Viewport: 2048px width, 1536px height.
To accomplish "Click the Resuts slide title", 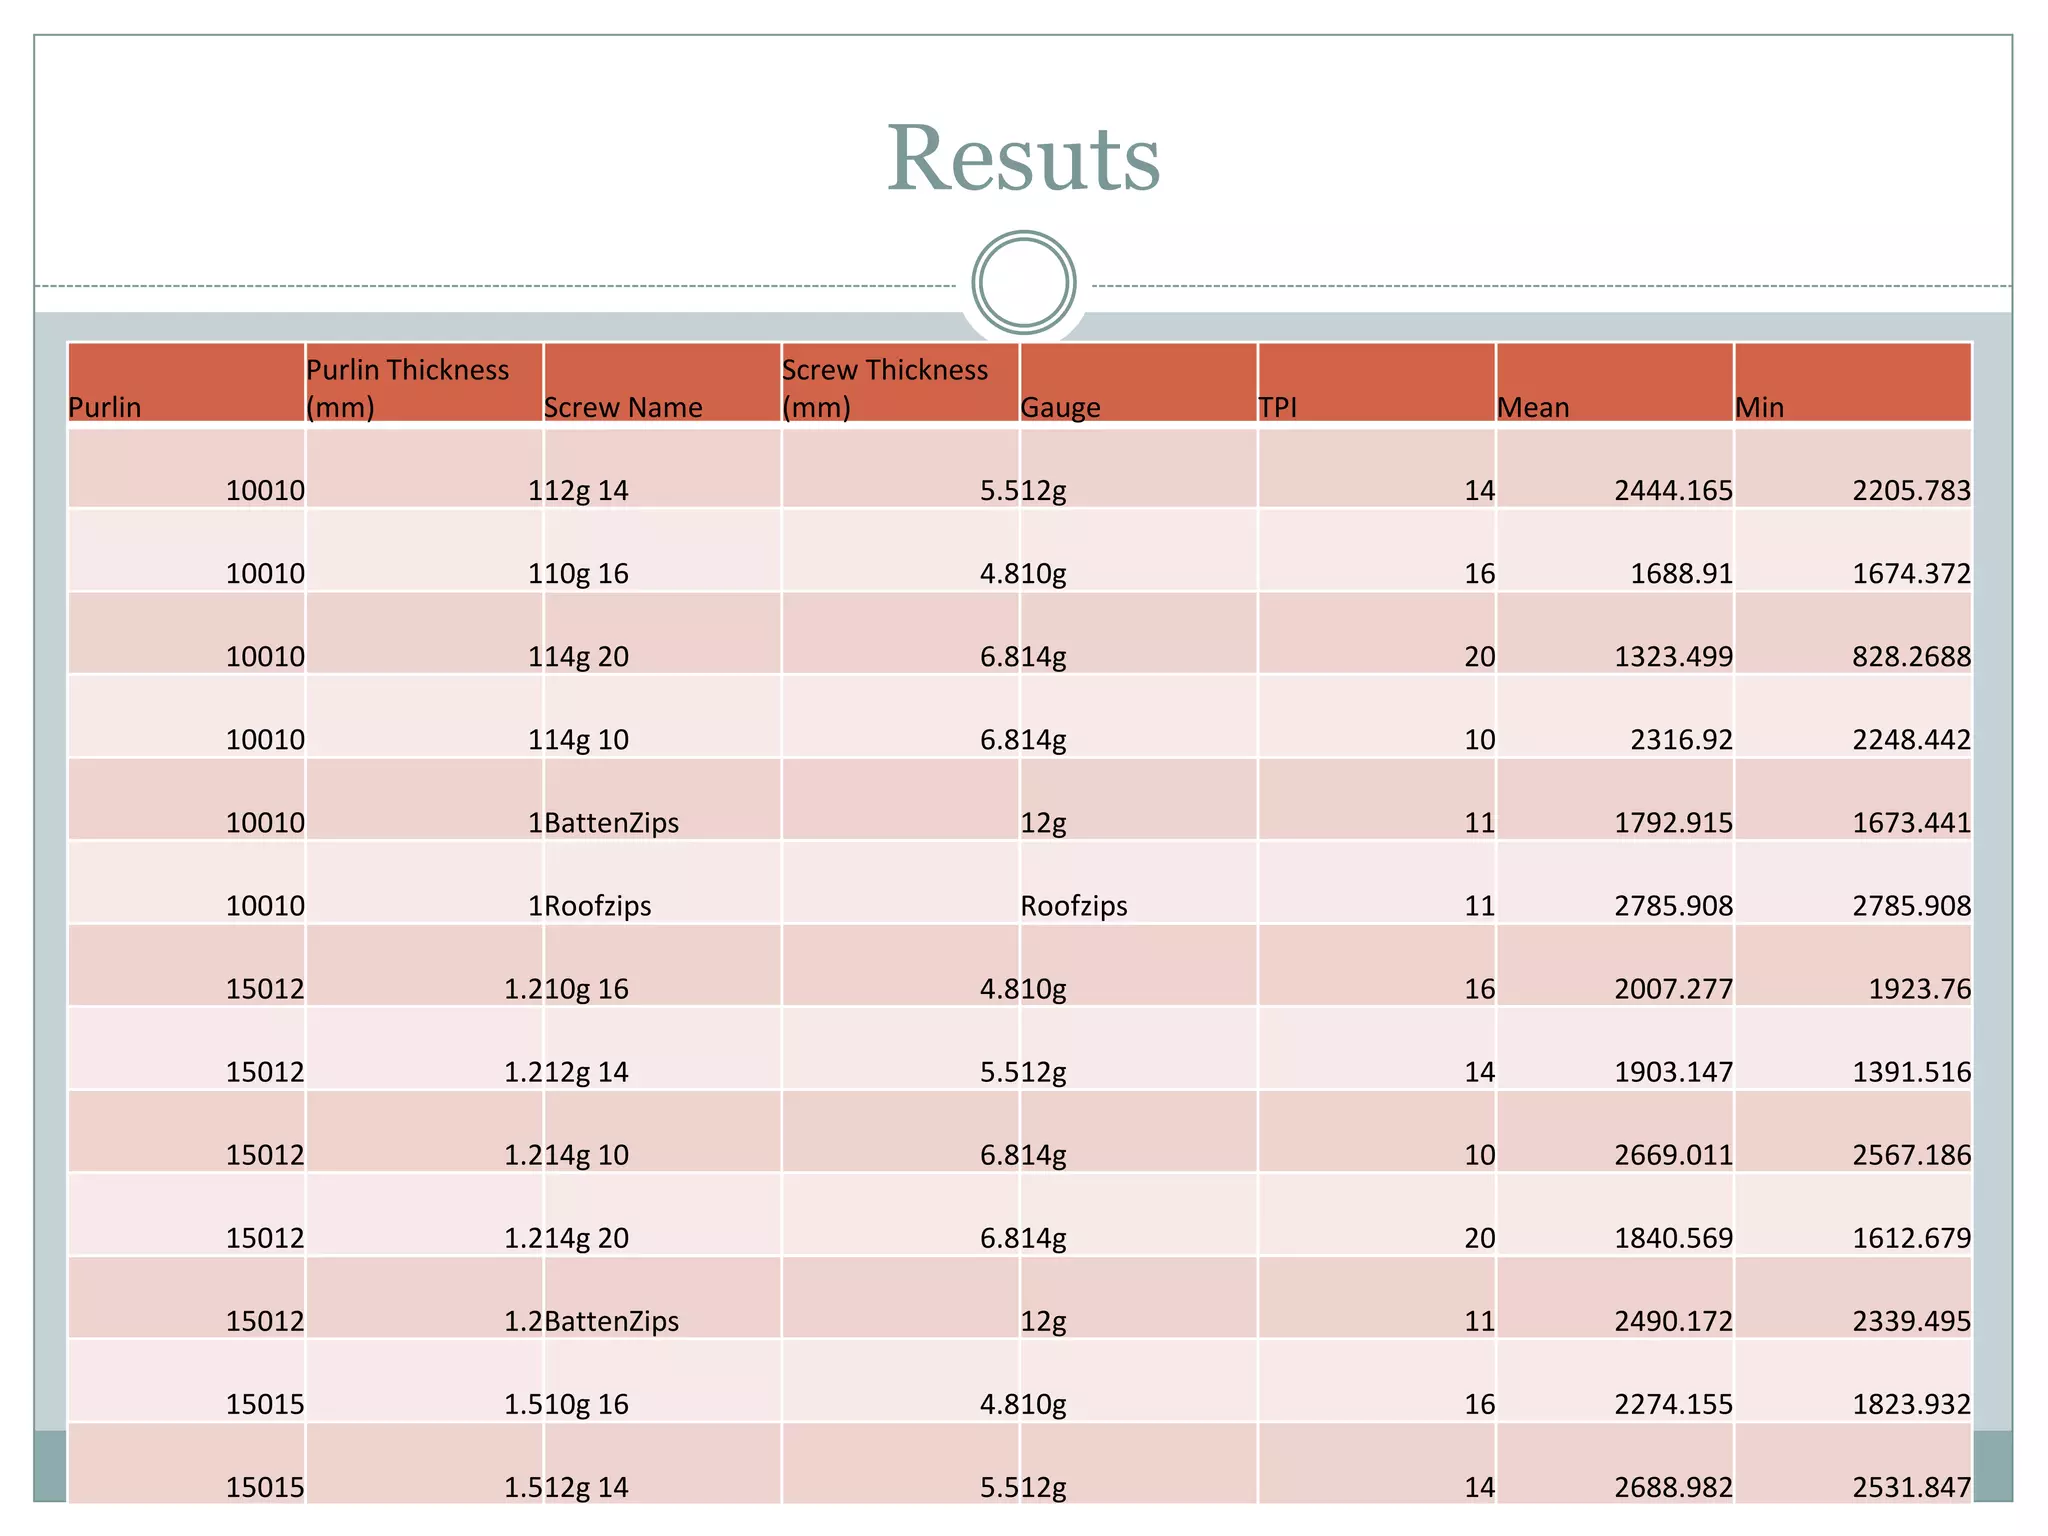I will pos(1023,158).
